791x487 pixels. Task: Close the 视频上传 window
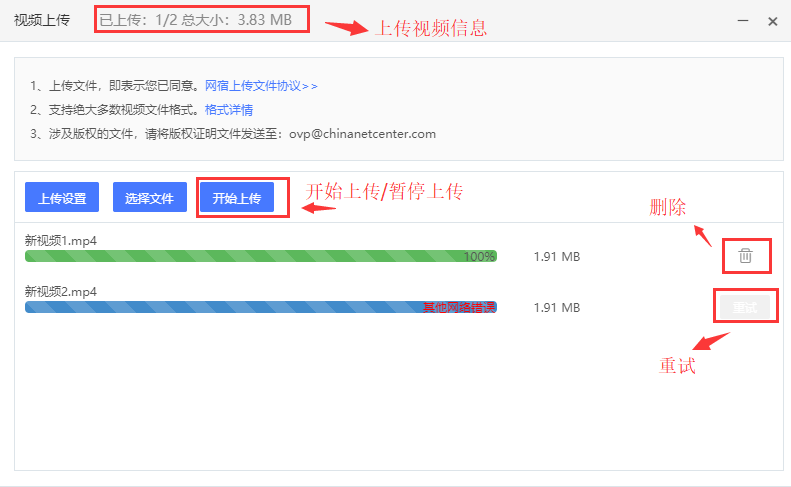(772, 21)
